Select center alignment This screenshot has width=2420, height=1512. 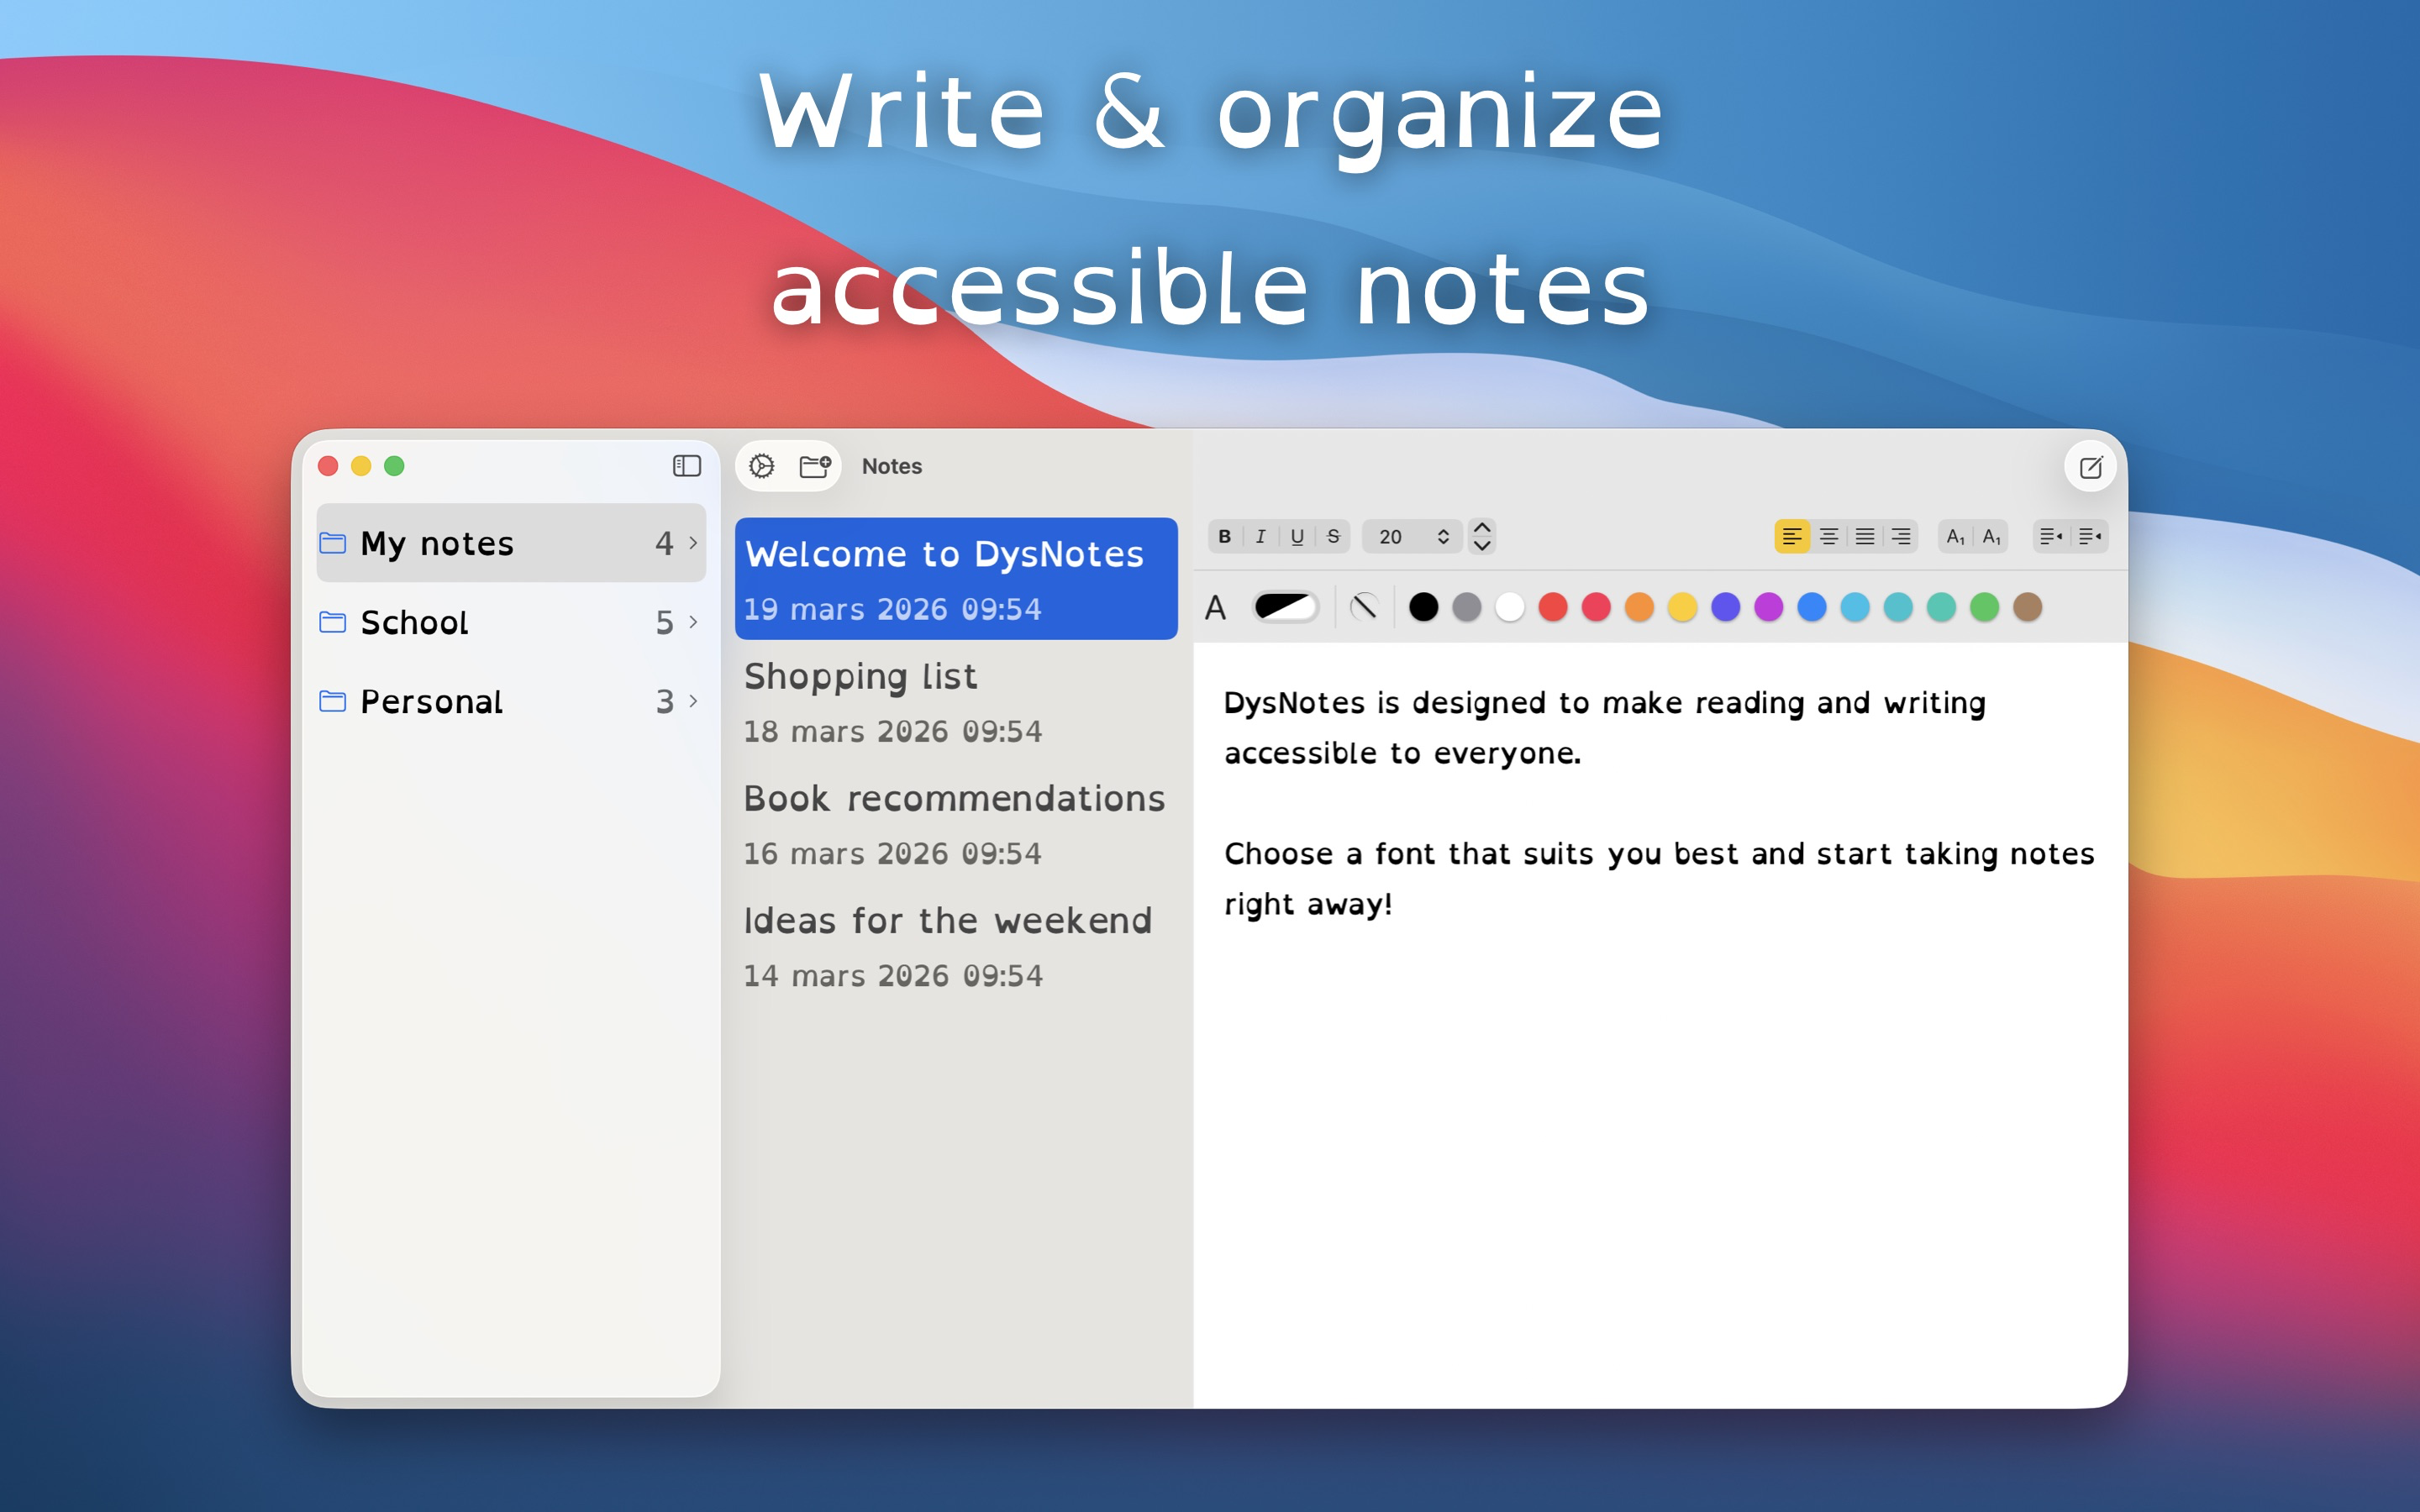click(1829, 537)
